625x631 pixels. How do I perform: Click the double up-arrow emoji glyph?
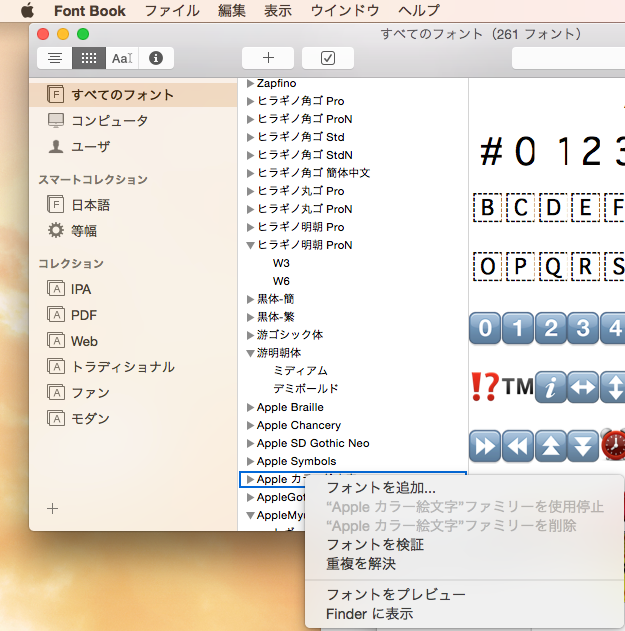tap(551, 446)
